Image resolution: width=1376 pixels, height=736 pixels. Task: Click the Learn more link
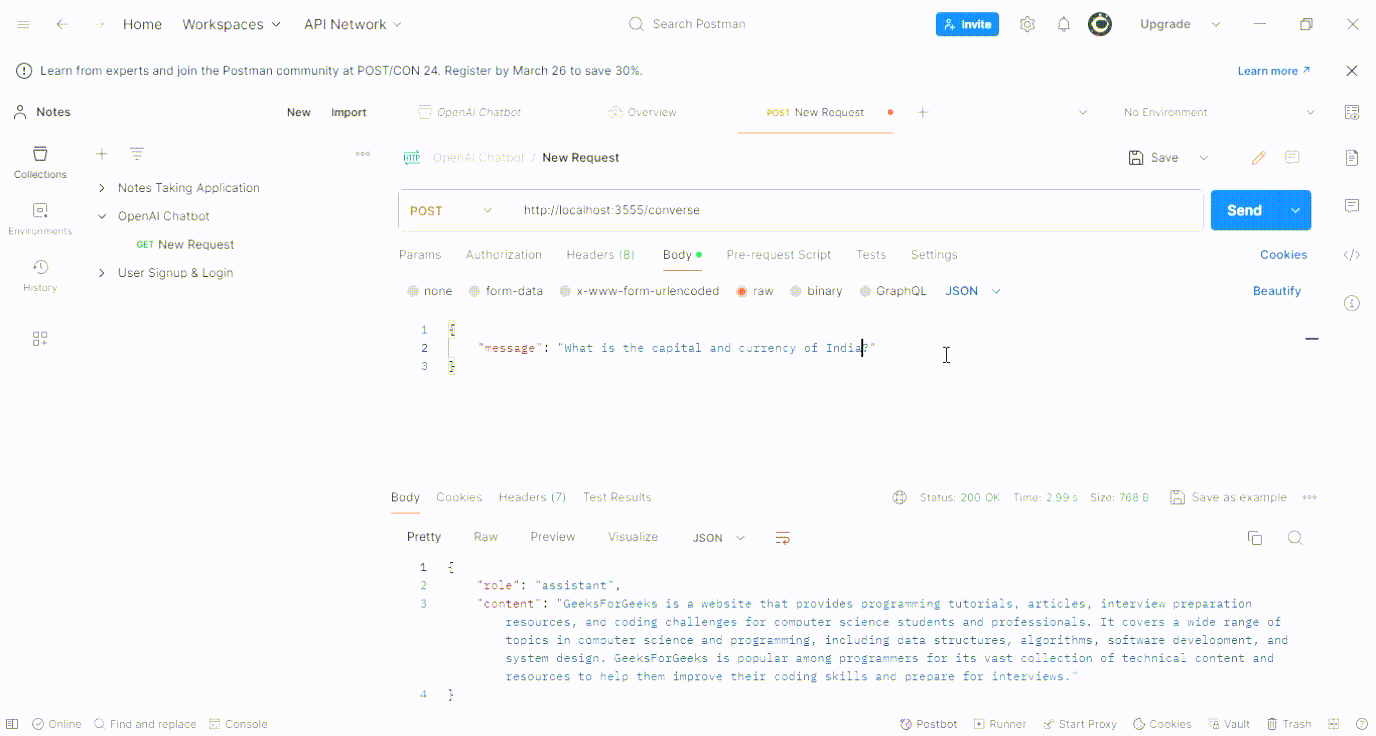[x=1273, y=71]
